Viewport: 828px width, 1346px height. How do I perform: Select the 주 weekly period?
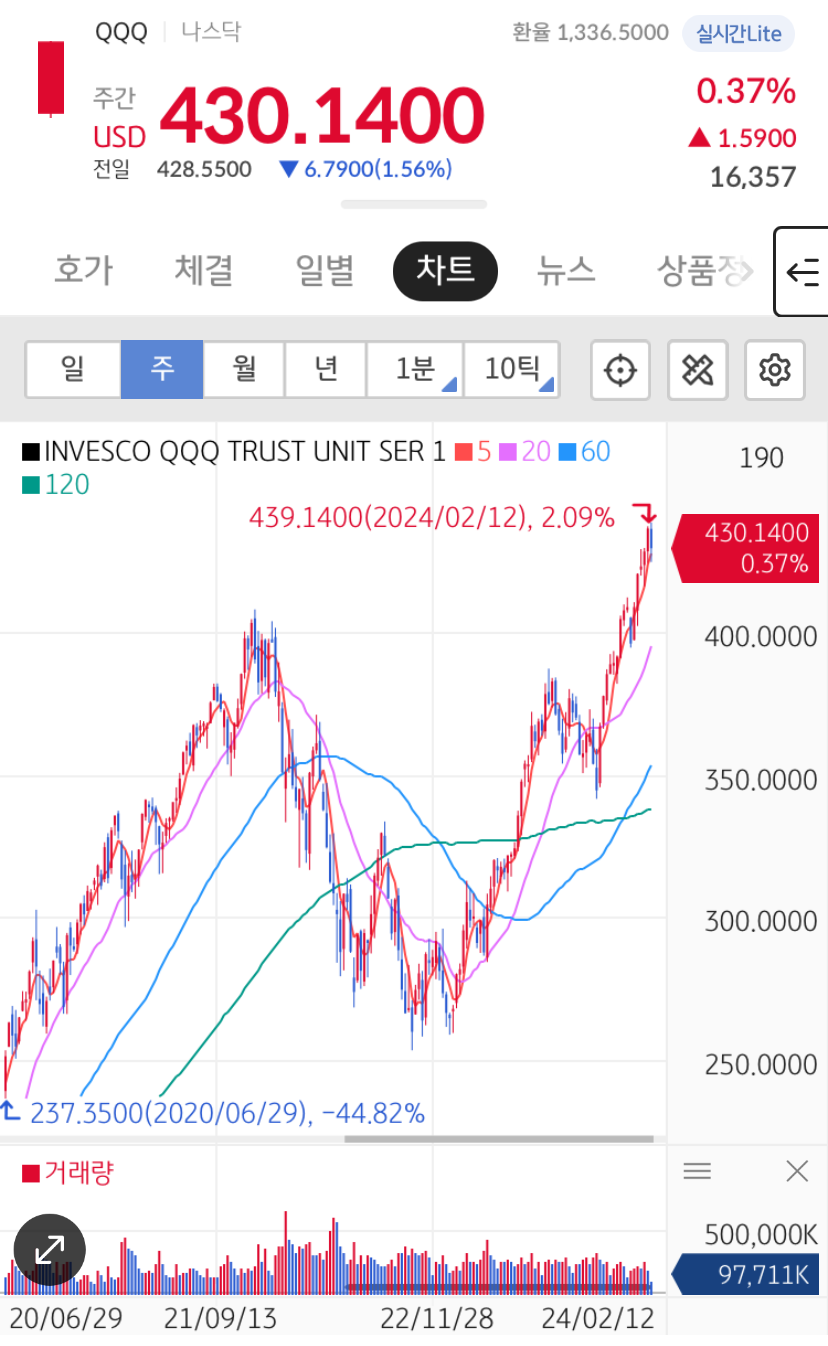[x=162, y=370]
